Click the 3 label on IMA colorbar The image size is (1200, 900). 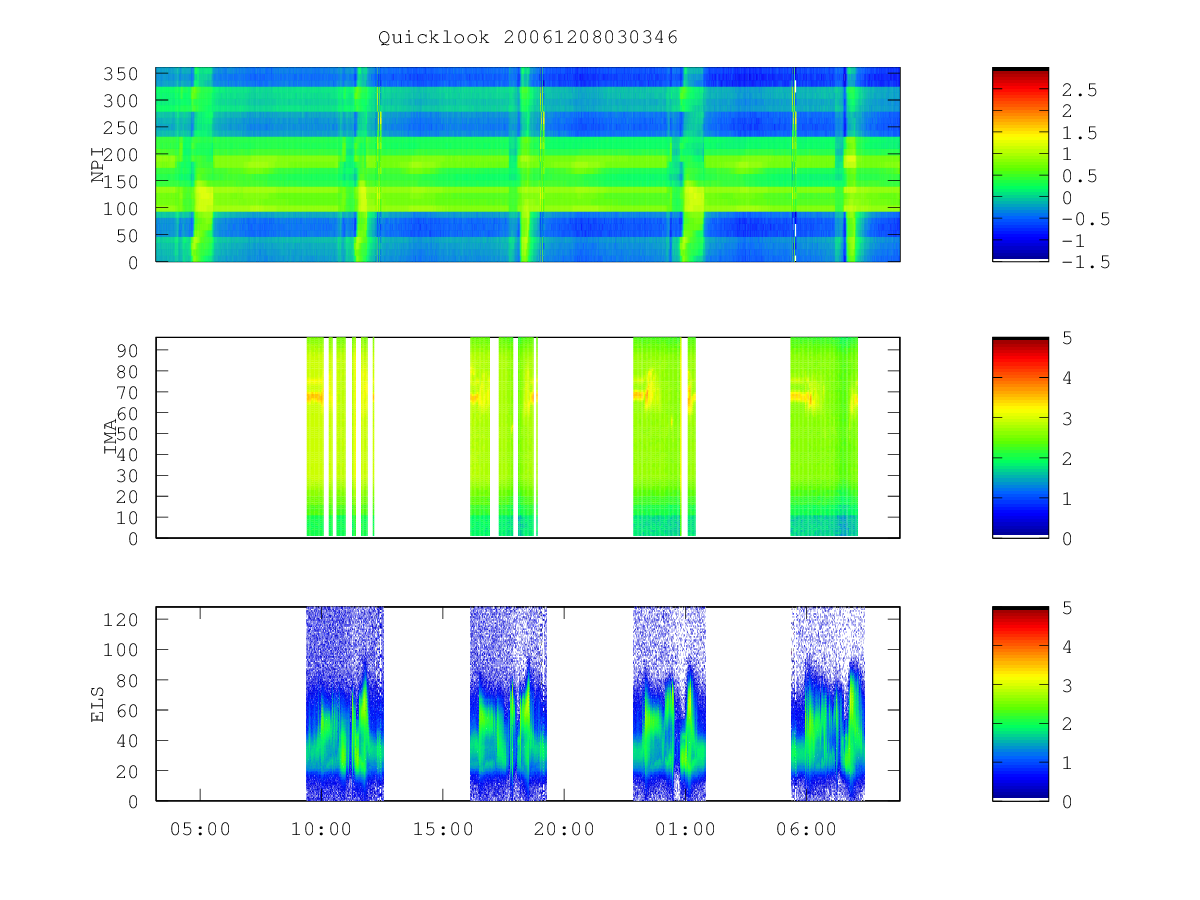click(1068, 418)
